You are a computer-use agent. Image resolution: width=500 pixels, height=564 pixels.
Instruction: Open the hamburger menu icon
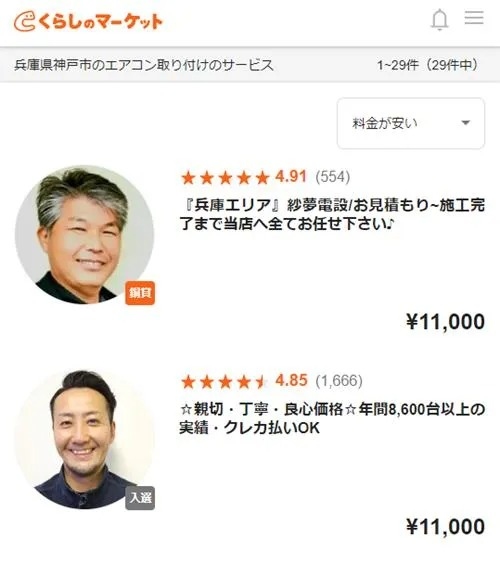pyautogui.click(x=474, y=18)
